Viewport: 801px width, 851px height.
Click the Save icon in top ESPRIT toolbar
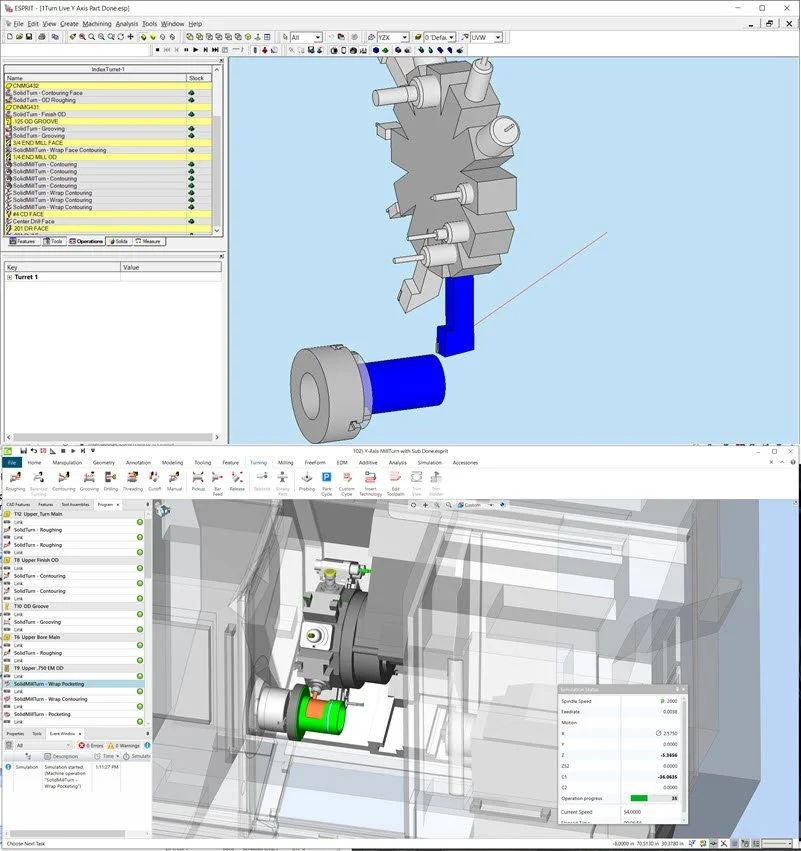[29, 37]
